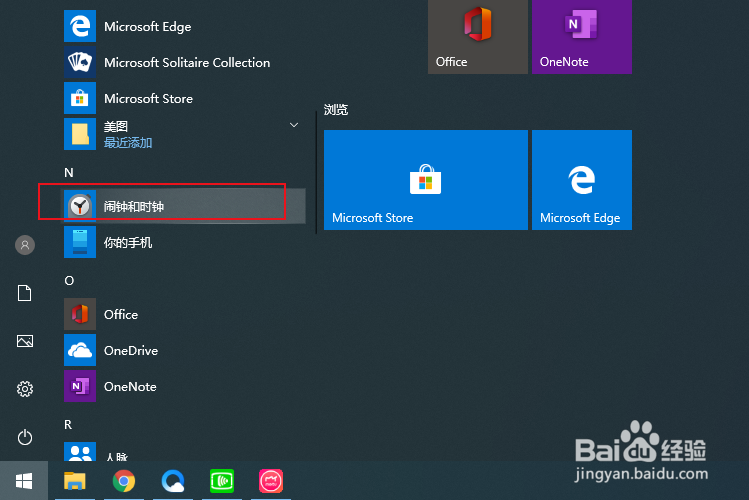The image size is (749, 500).
Task: Click the Windows Start button
Action: coord(24,481)
